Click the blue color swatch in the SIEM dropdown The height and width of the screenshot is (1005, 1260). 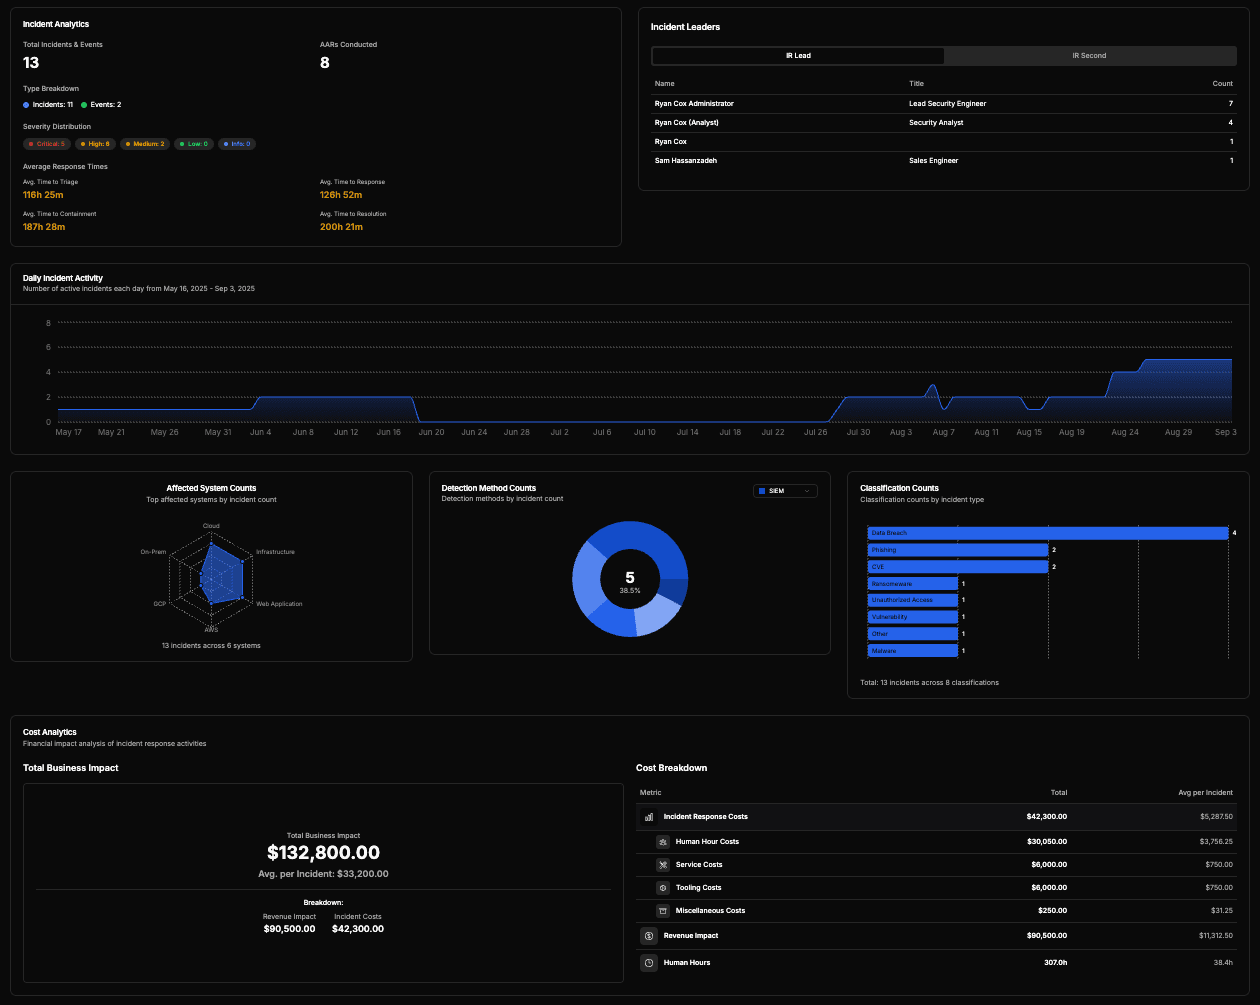tap(761, 491)
